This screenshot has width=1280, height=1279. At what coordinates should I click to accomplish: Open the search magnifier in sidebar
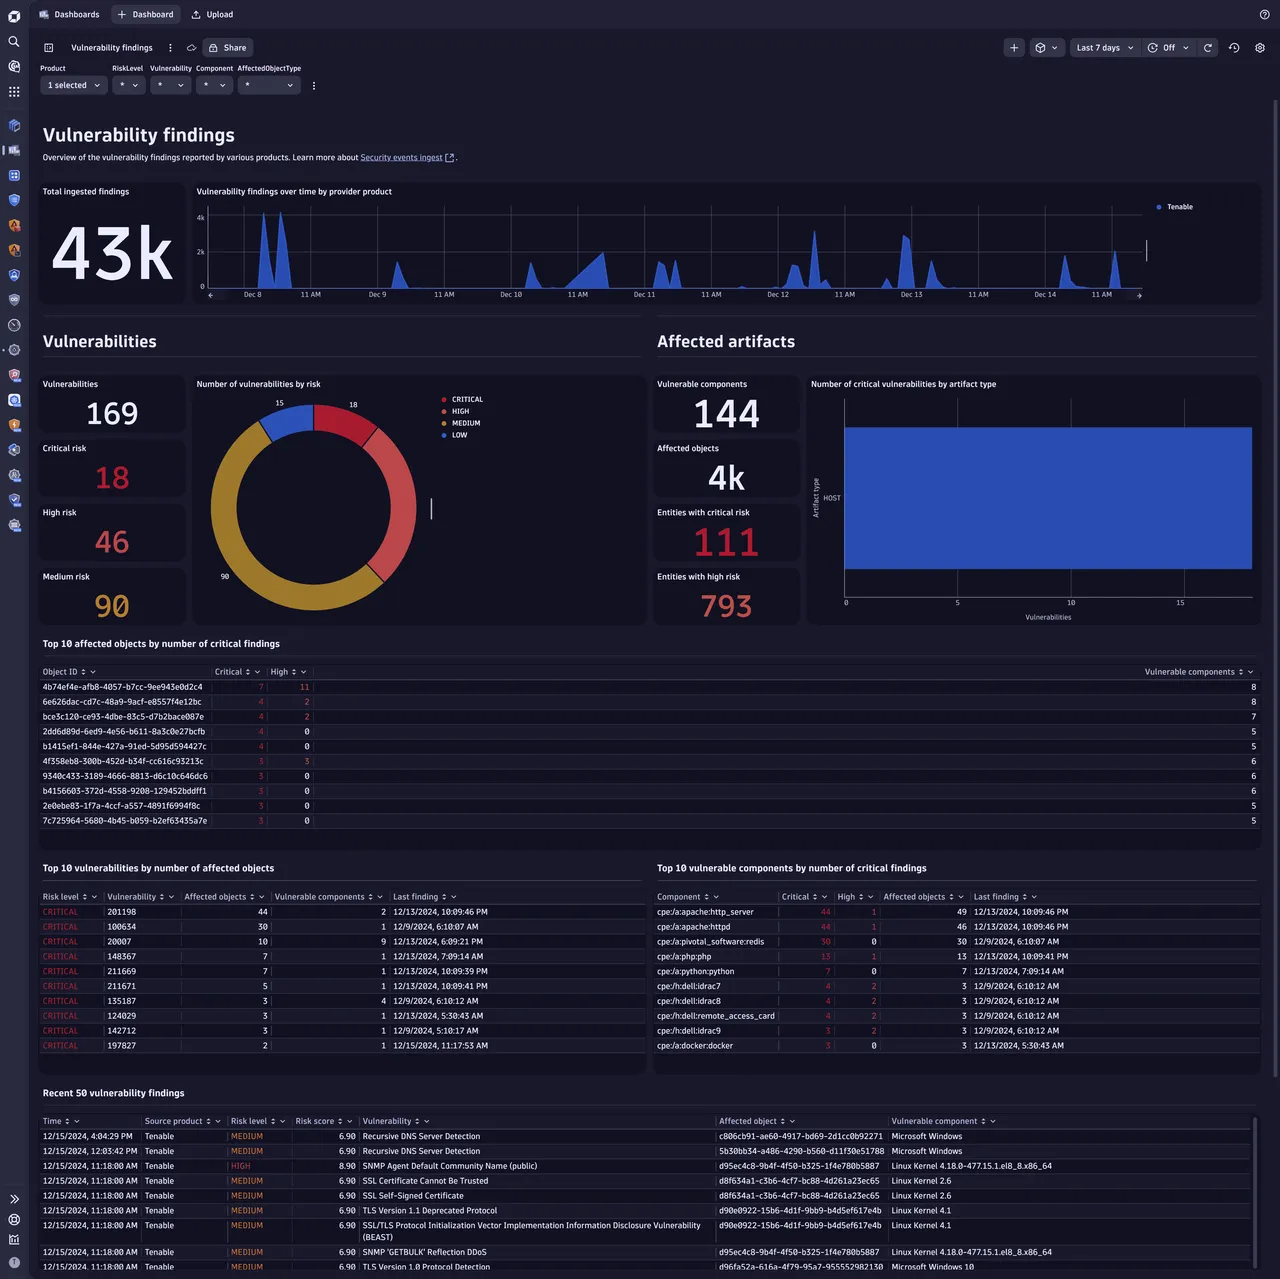pyautogui.click(x=14, y=42)
